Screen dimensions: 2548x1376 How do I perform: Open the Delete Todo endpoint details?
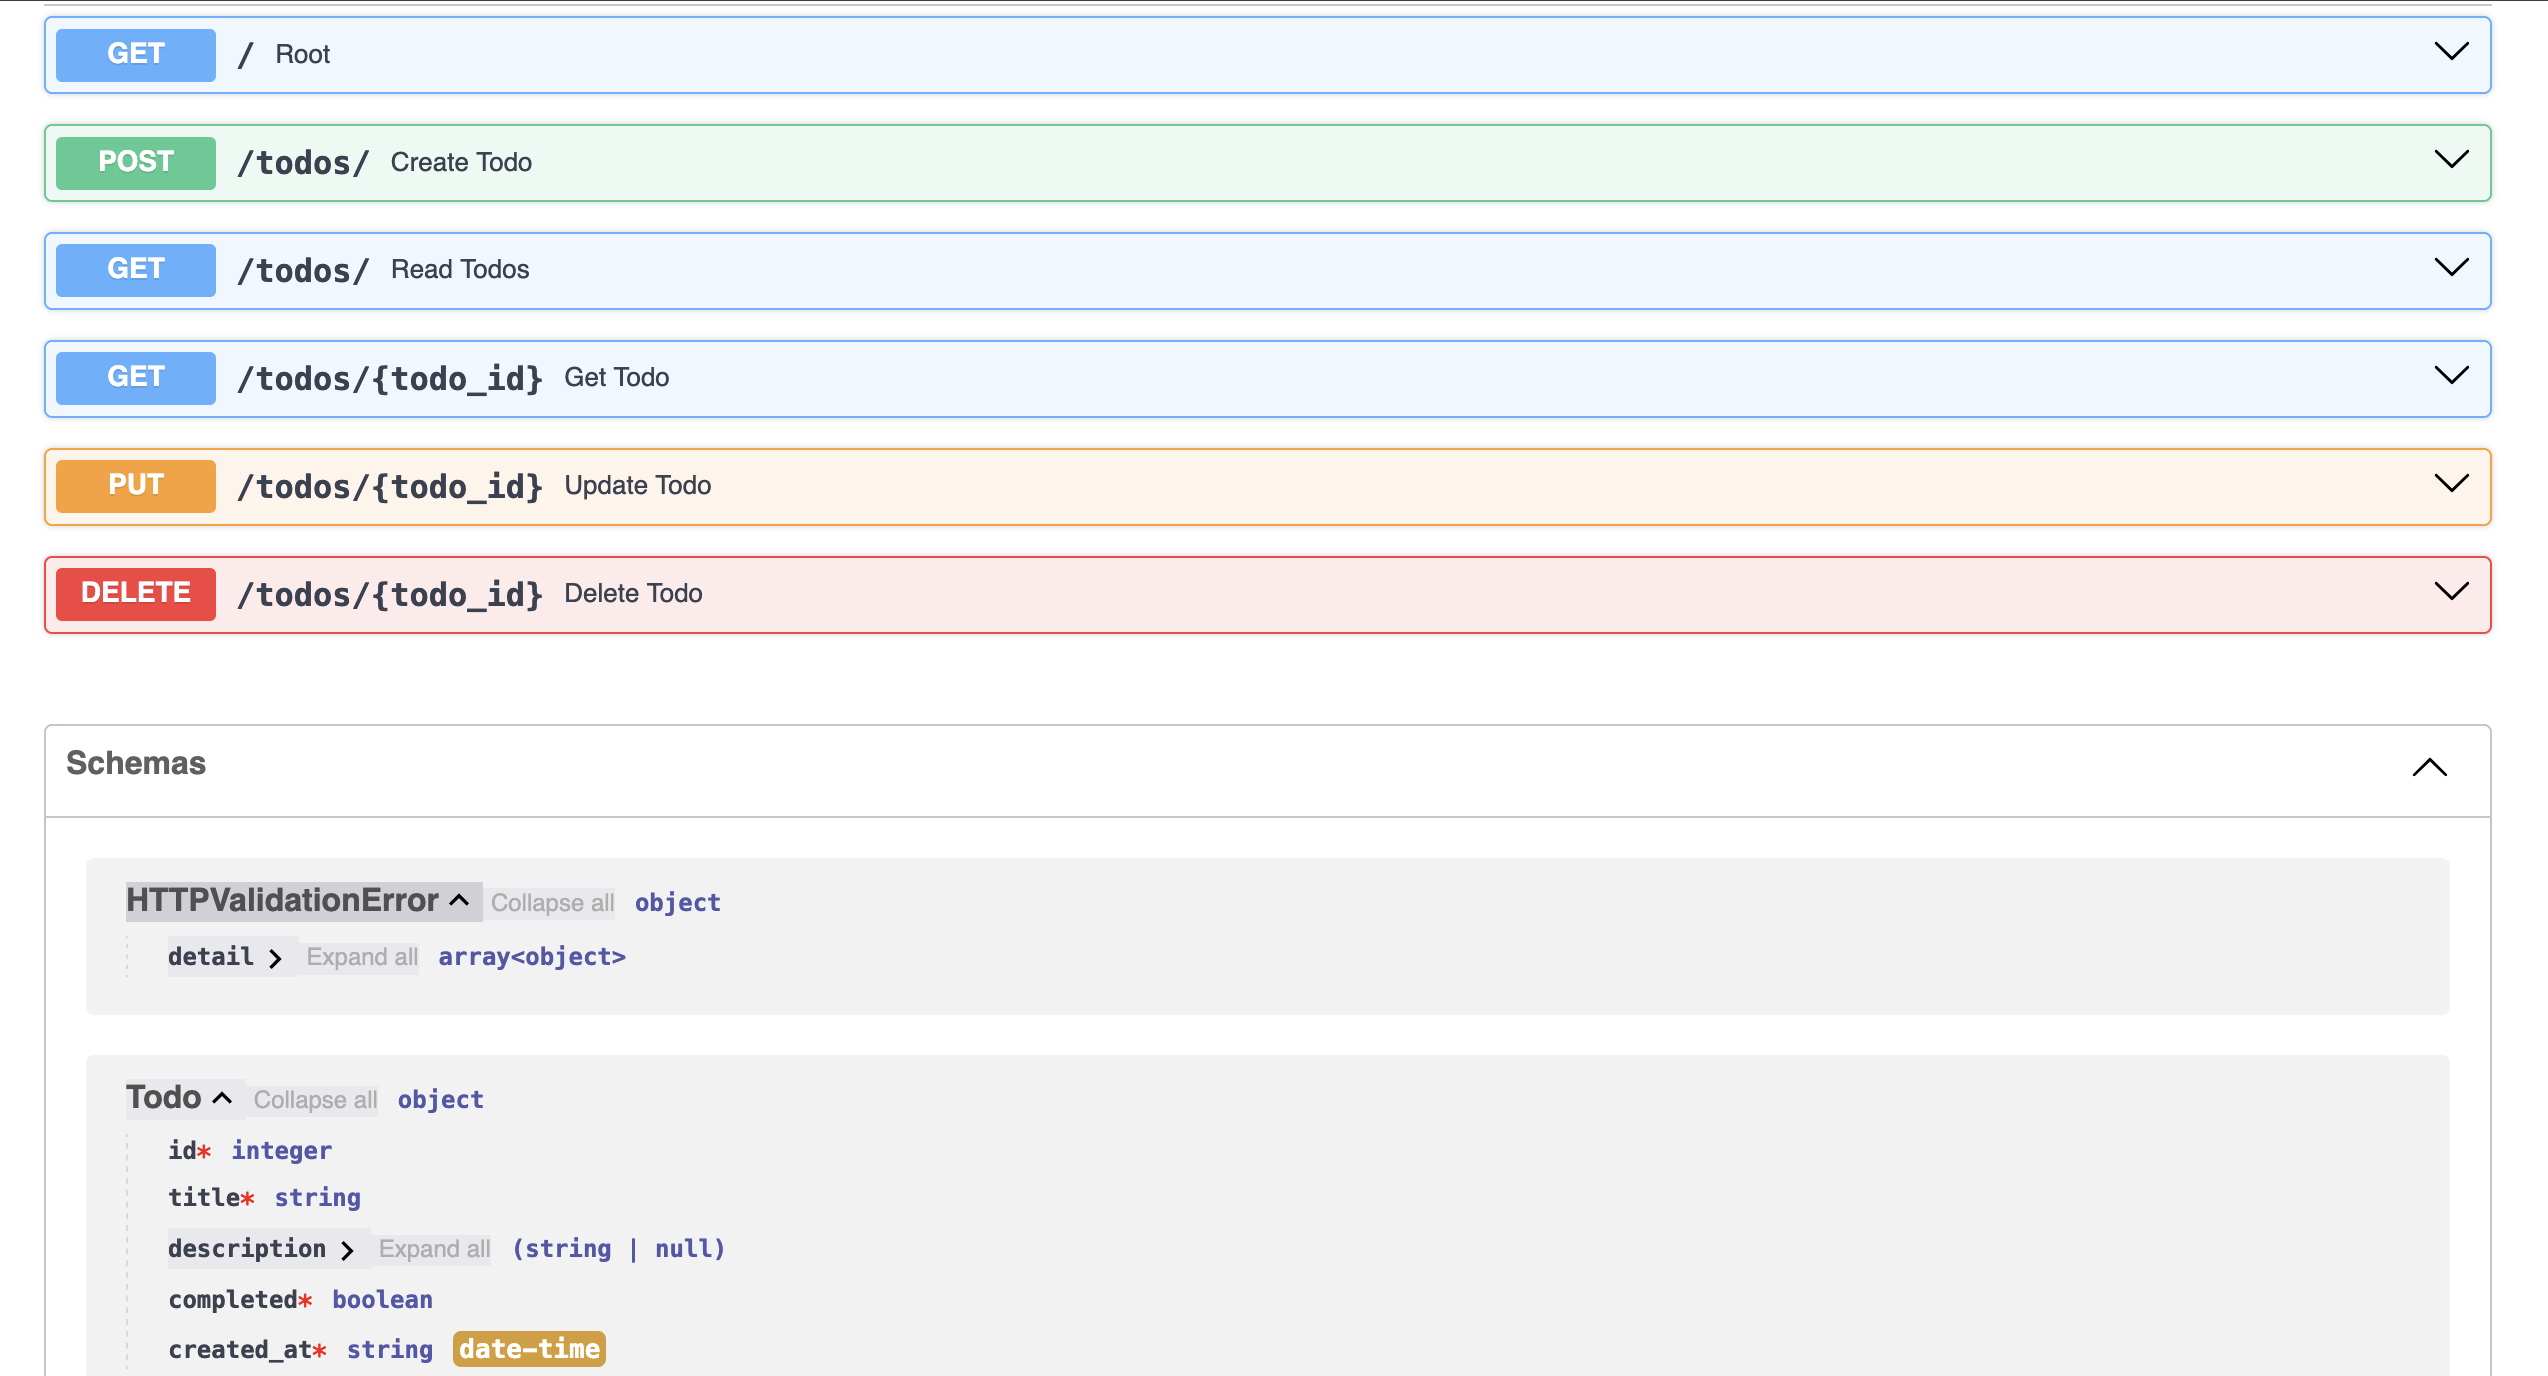click(2449, 591)
